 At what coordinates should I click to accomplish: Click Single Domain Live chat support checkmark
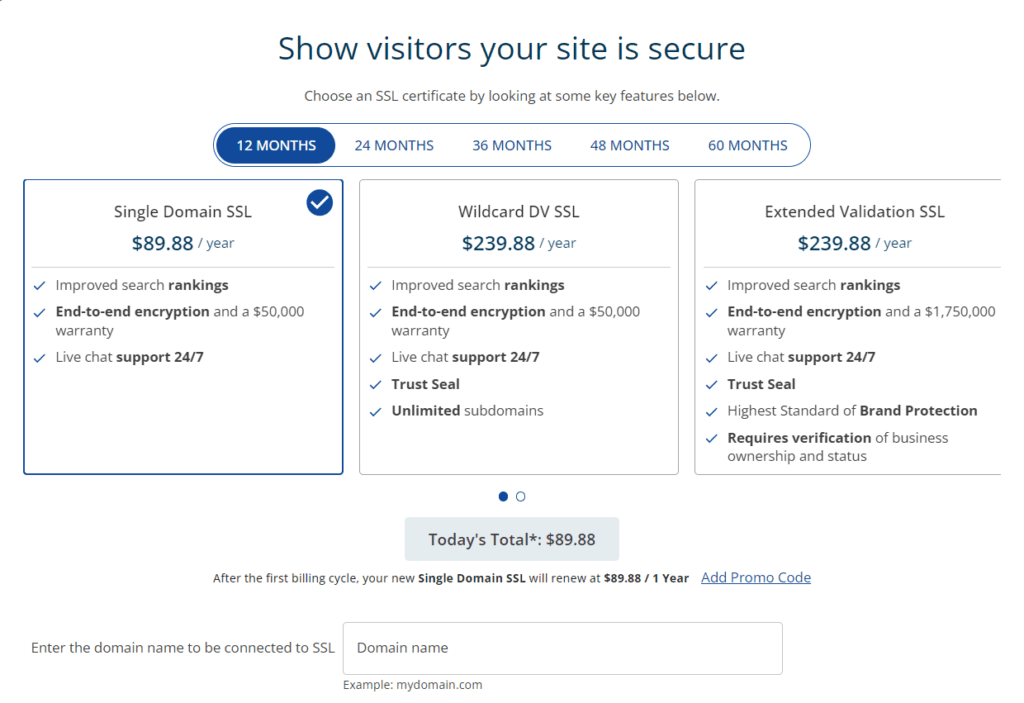coord(39,357)
